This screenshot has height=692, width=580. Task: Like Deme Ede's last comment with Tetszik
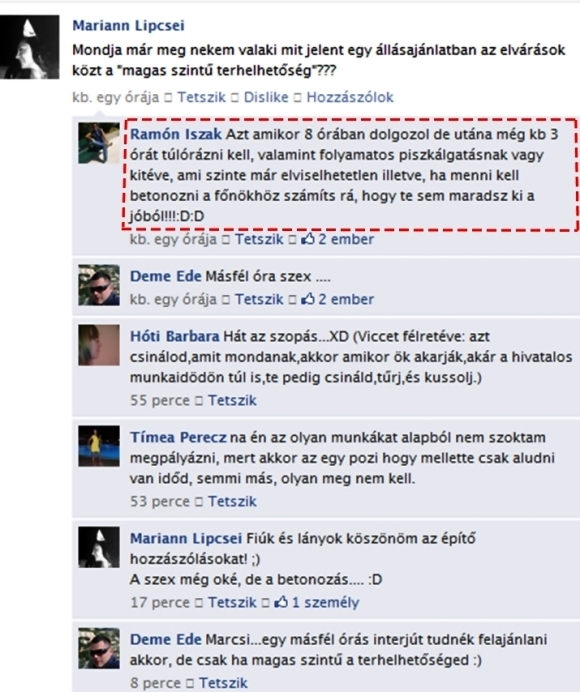click(223, 683)
